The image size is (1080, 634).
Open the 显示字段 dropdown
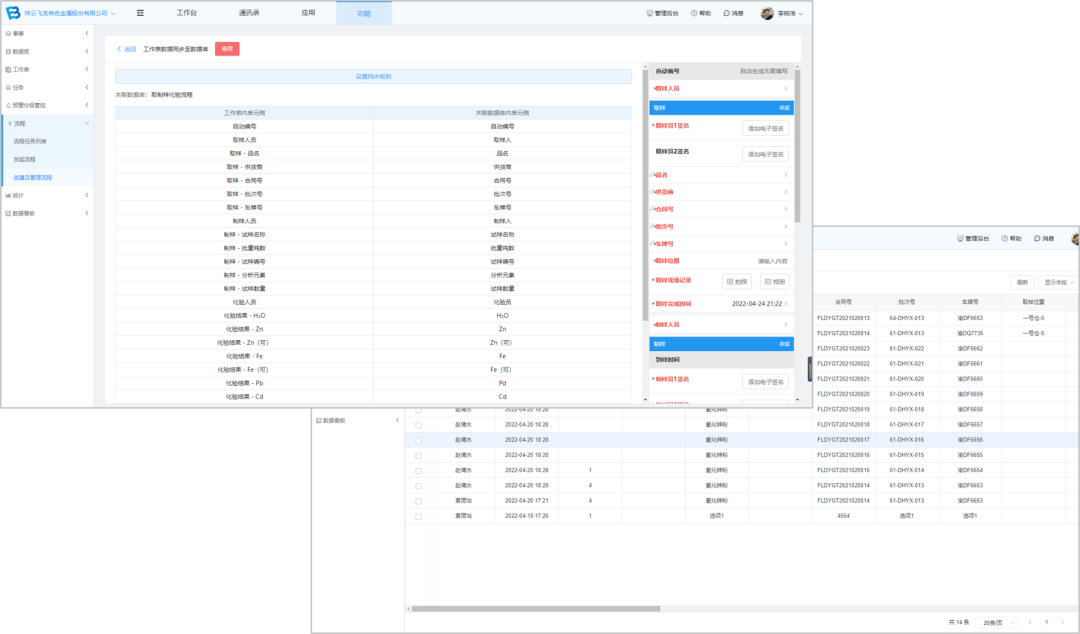tap(1058, 282)
